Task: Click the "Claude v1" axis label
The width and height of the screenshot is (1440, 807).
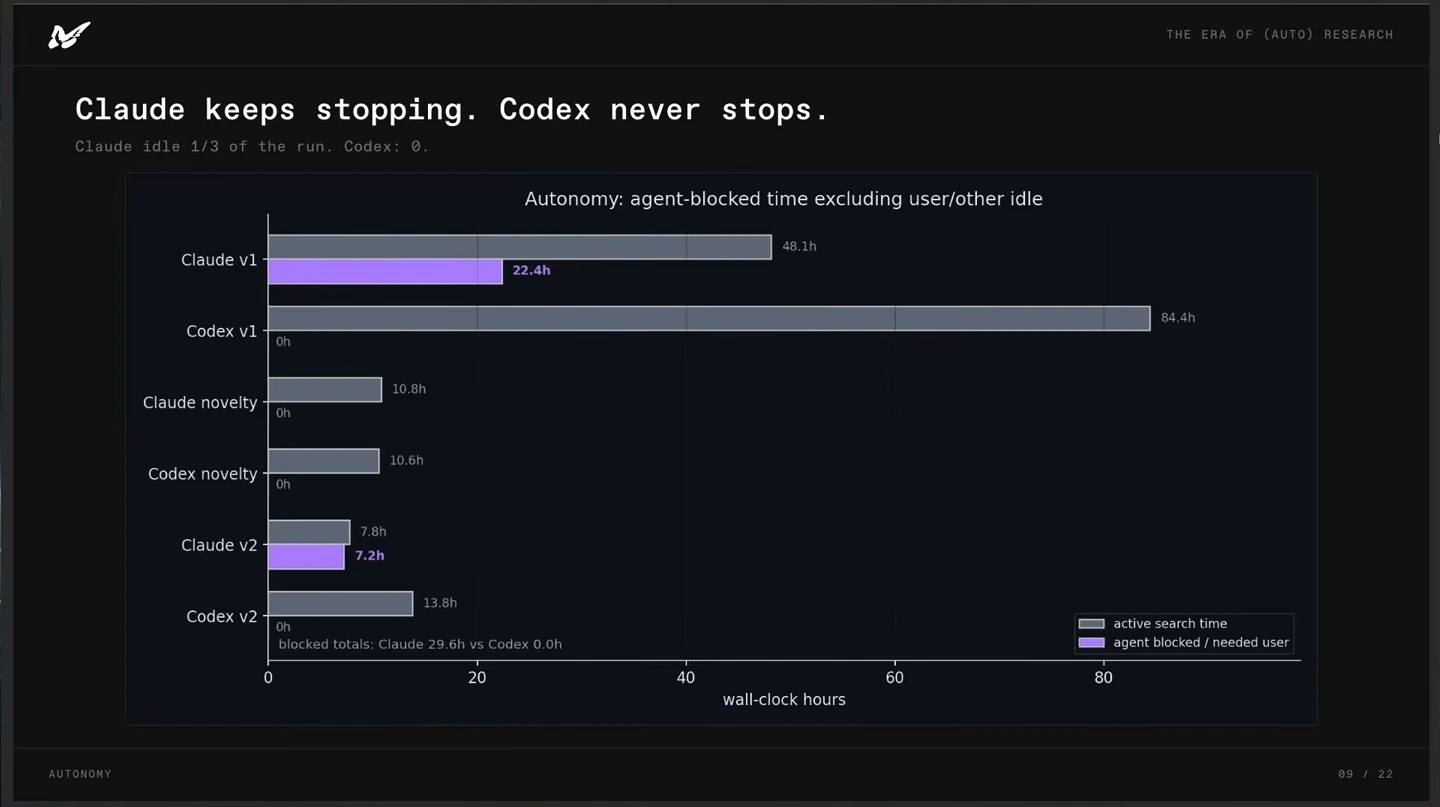Action: point(219,260)
